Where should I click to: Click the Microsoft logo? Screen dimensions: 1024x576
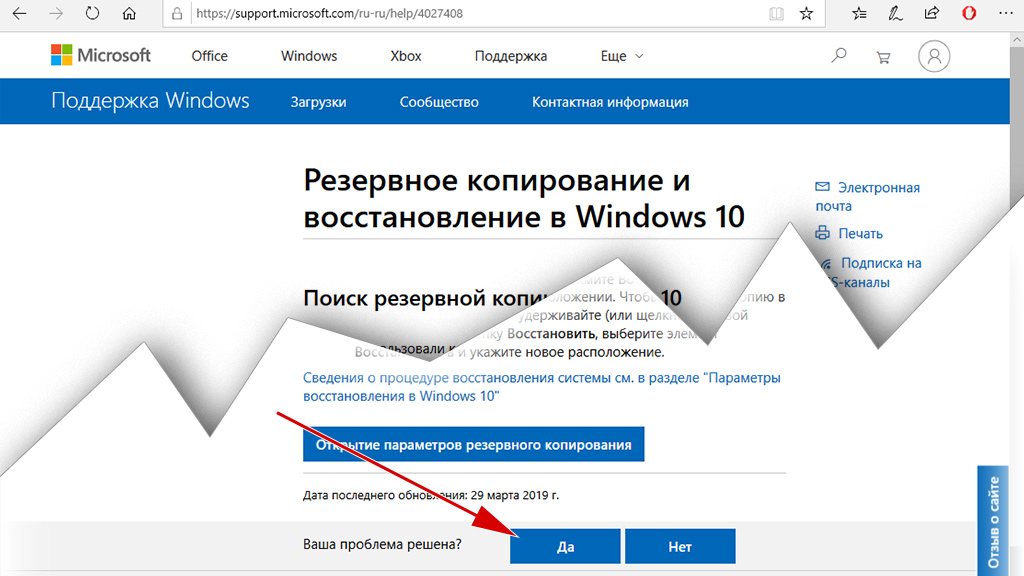(101, 55)
